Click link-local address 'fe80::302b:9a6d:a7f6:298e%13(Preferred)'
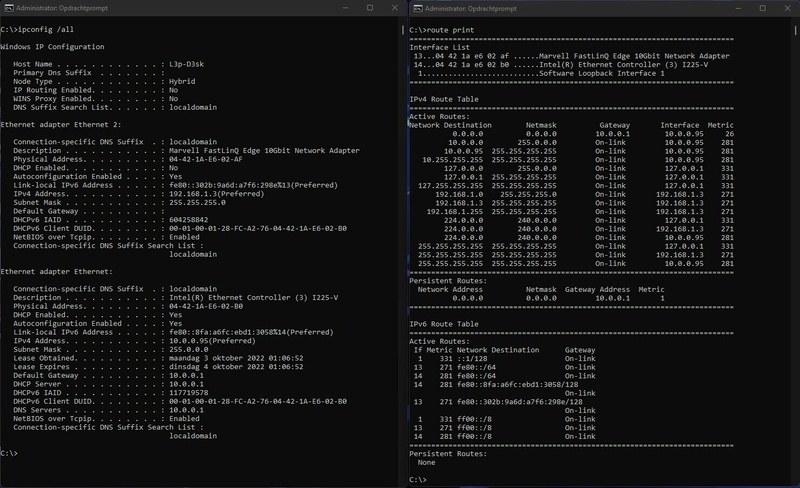 [x=254, y=185]
